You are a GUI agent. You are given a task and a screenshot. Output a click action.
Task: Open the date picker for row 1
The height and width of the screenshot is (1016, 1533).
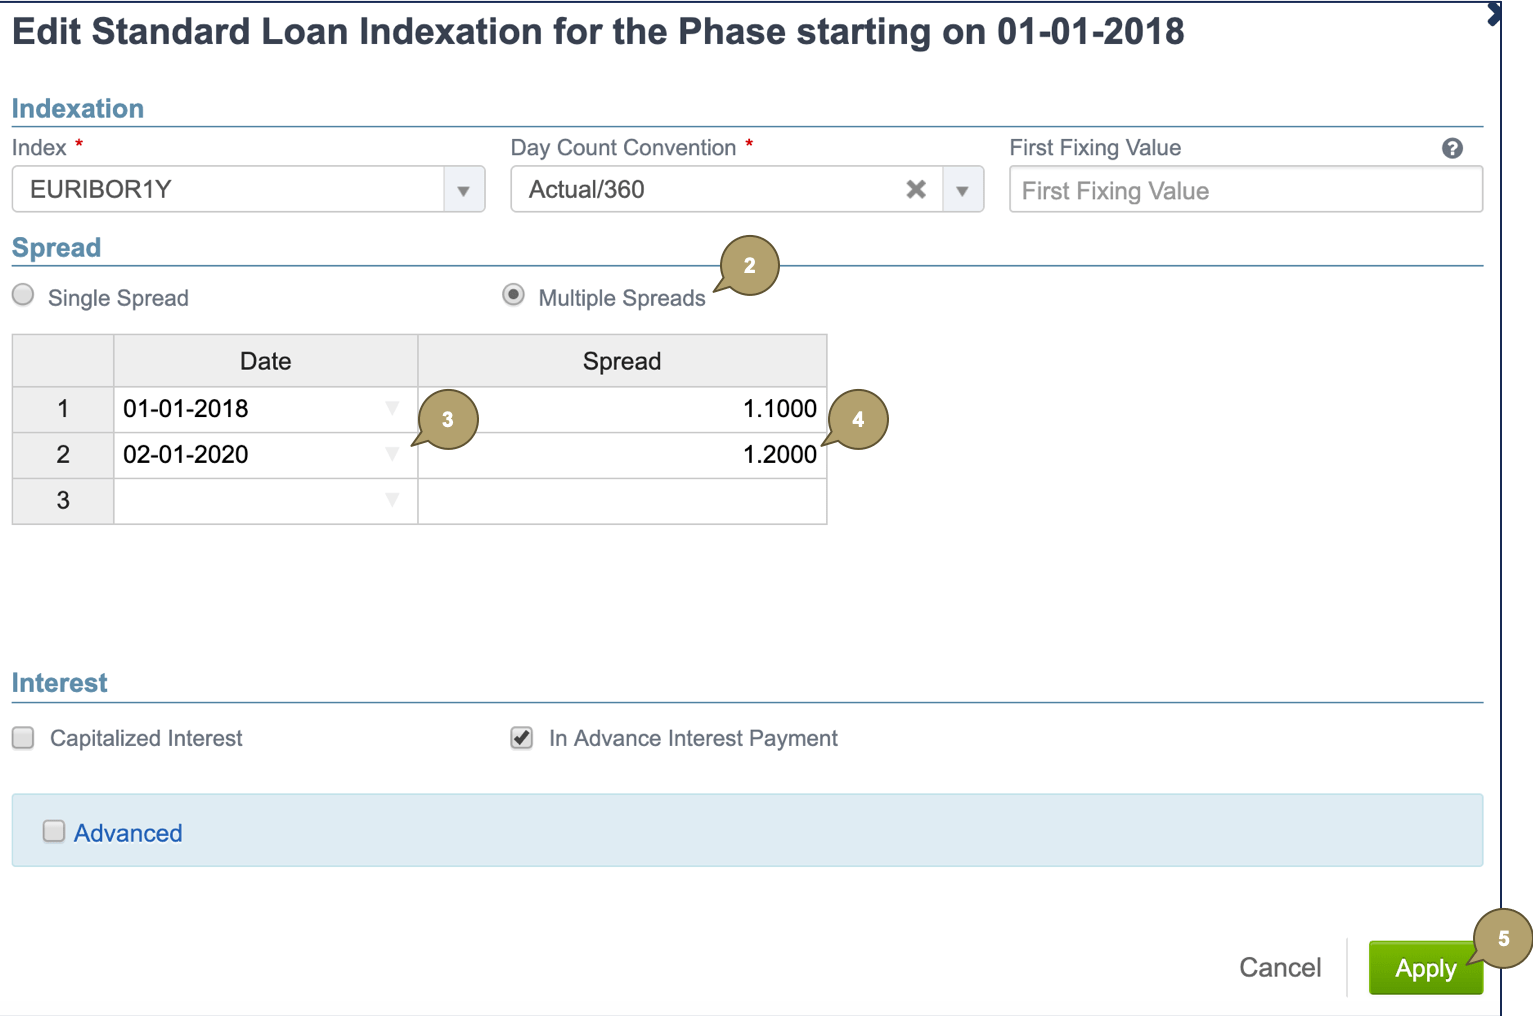point(392,408)
